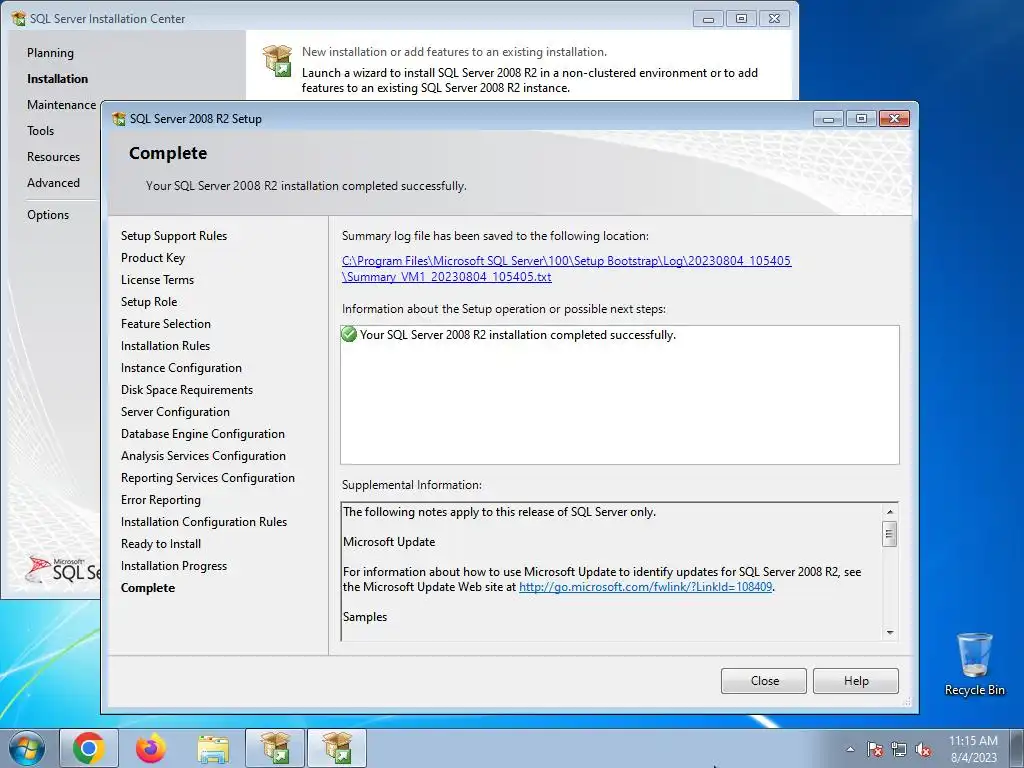Screen dimensions: 1024x768
Task: Open the Microsoft Update fwlink URL
Action: tap(645, 586)
